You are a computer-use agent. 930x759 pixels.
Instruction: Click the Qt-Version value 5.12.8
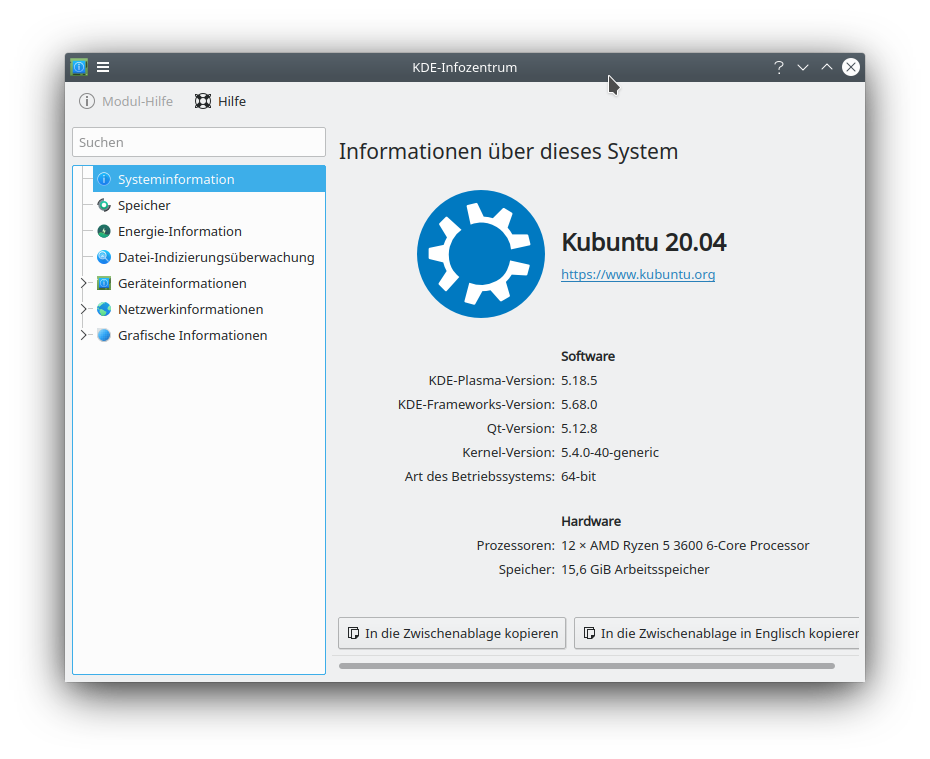click(579, 429)
